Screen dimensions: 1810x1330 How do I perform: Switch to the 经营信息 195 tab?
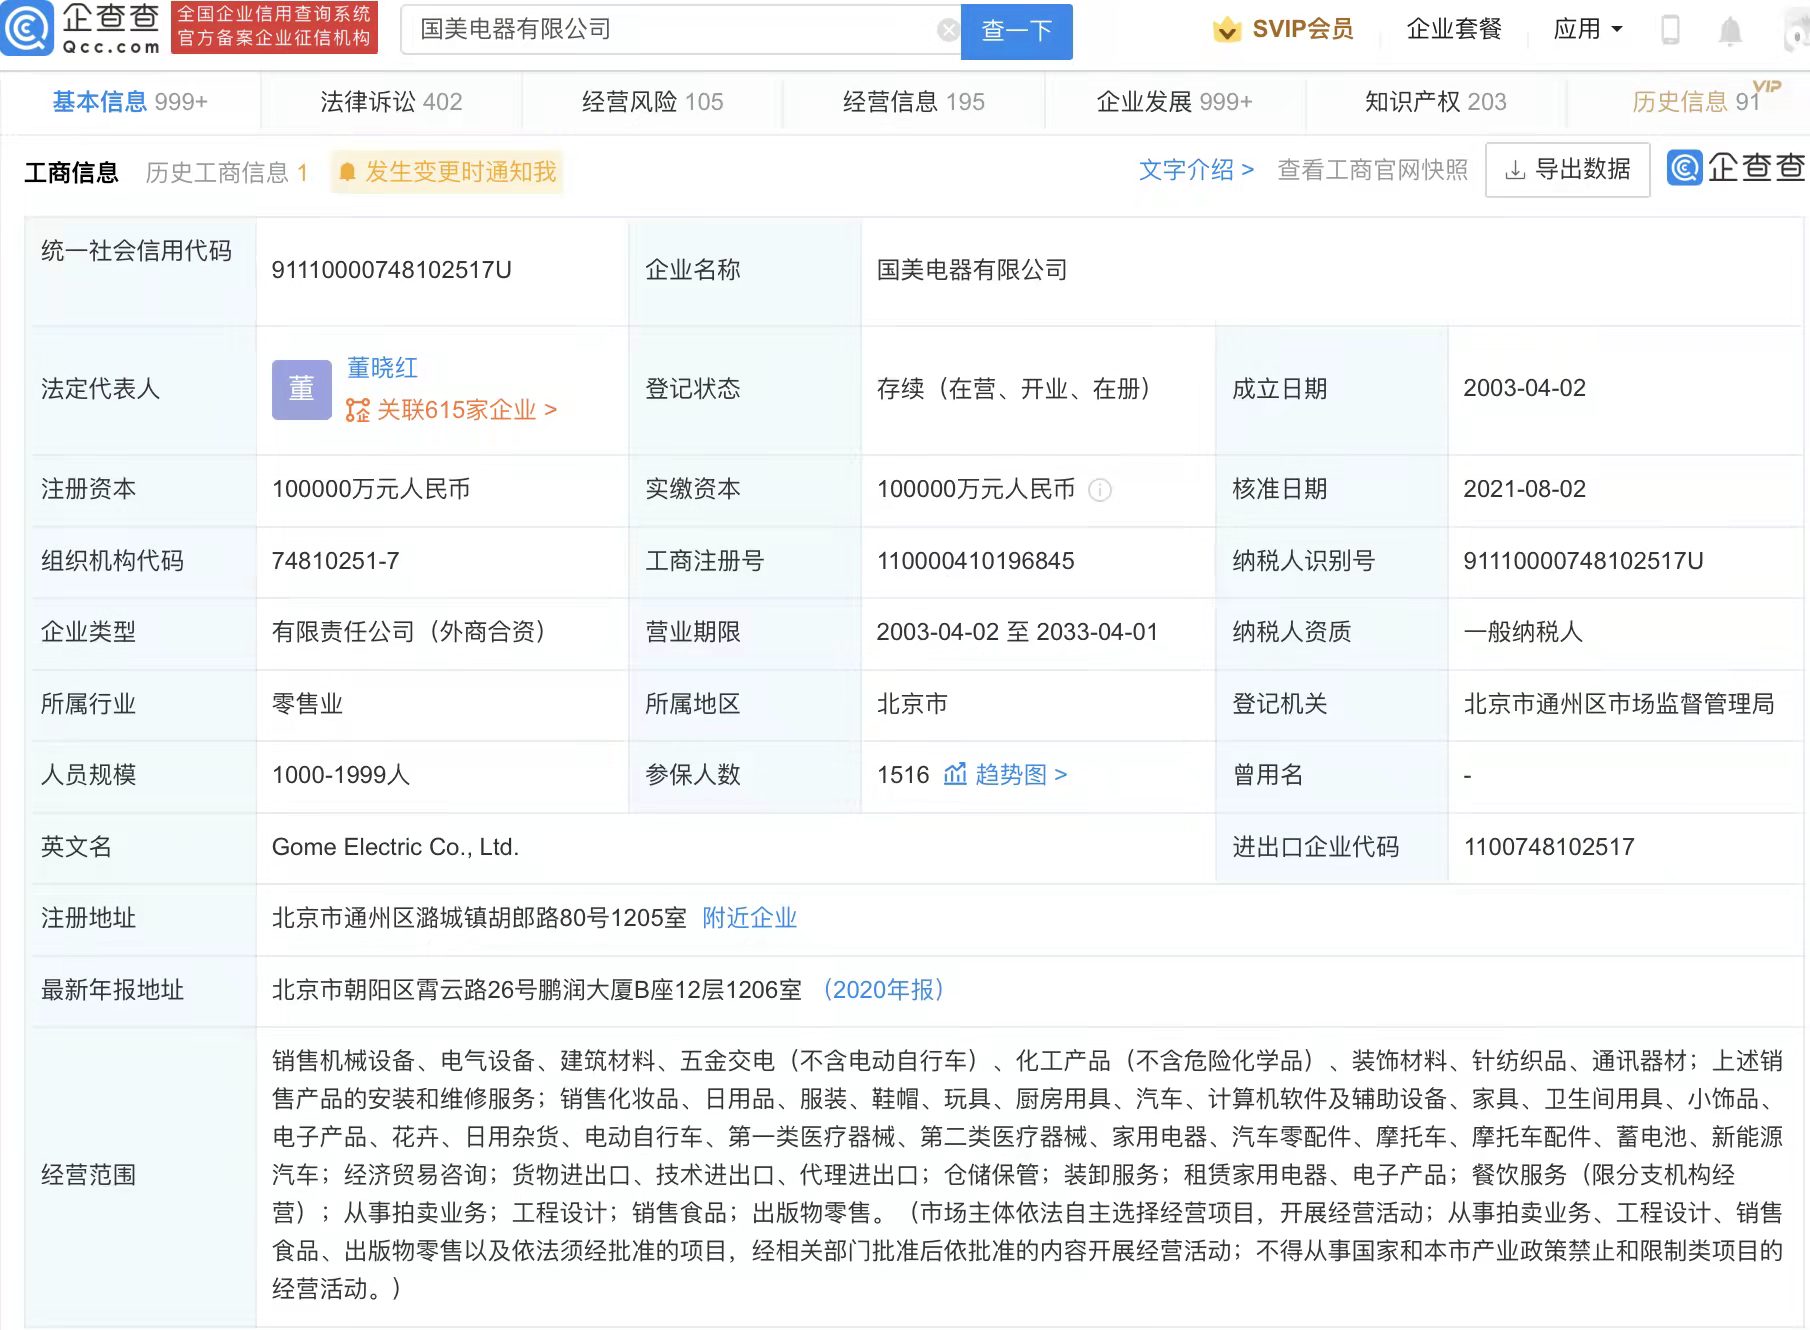point(913,101)
